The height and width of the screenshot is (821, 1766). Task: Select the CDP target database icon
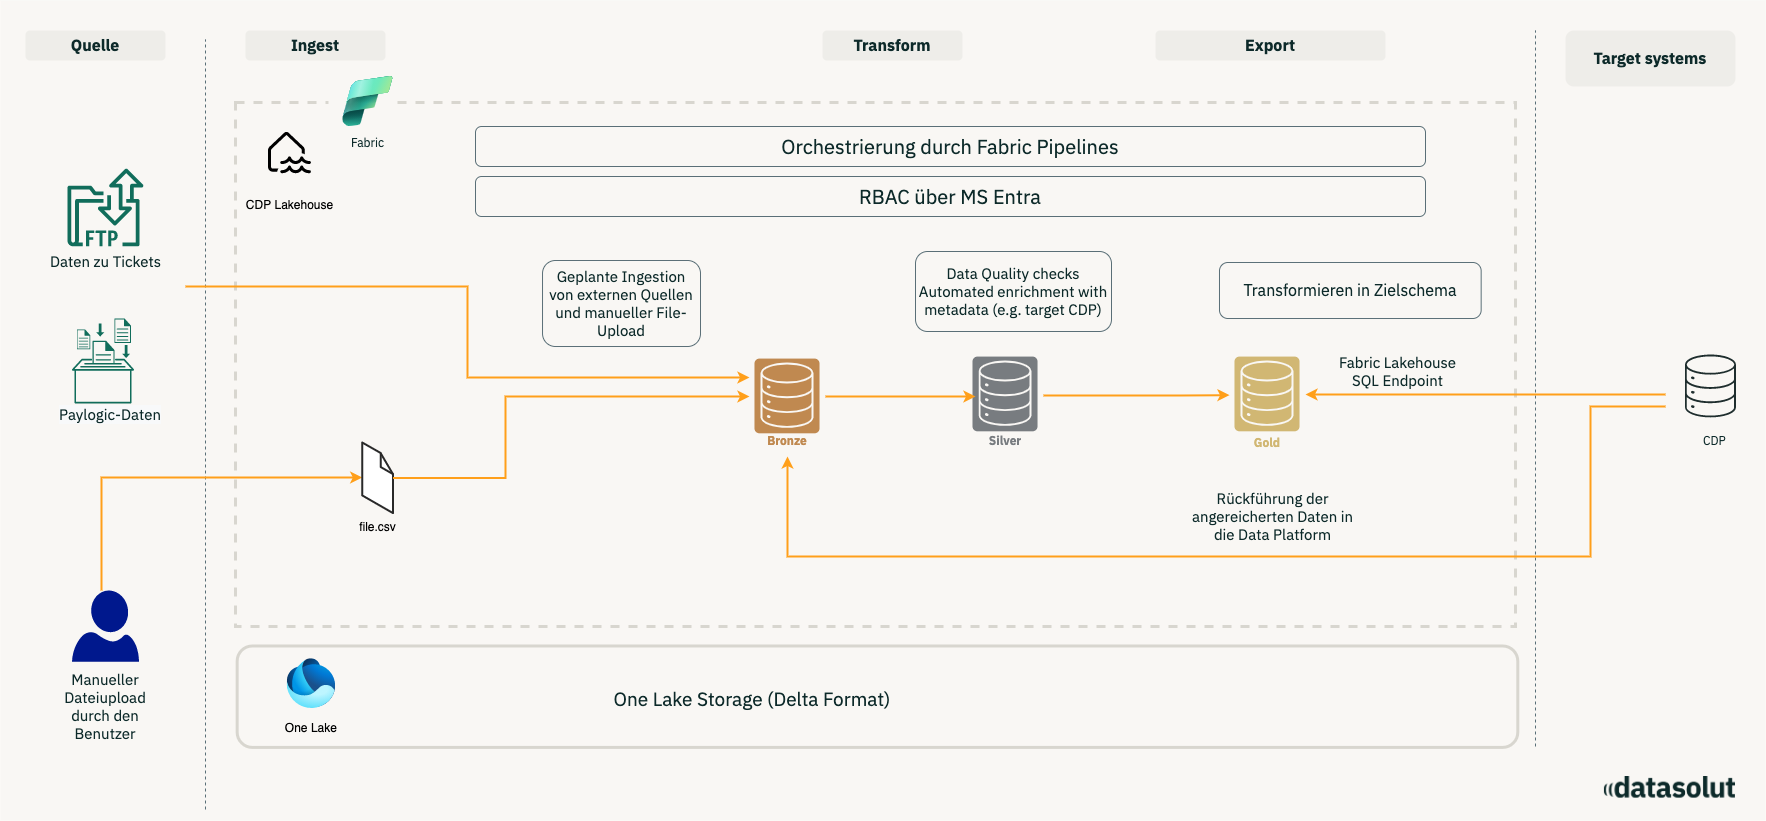[1710, 386]
